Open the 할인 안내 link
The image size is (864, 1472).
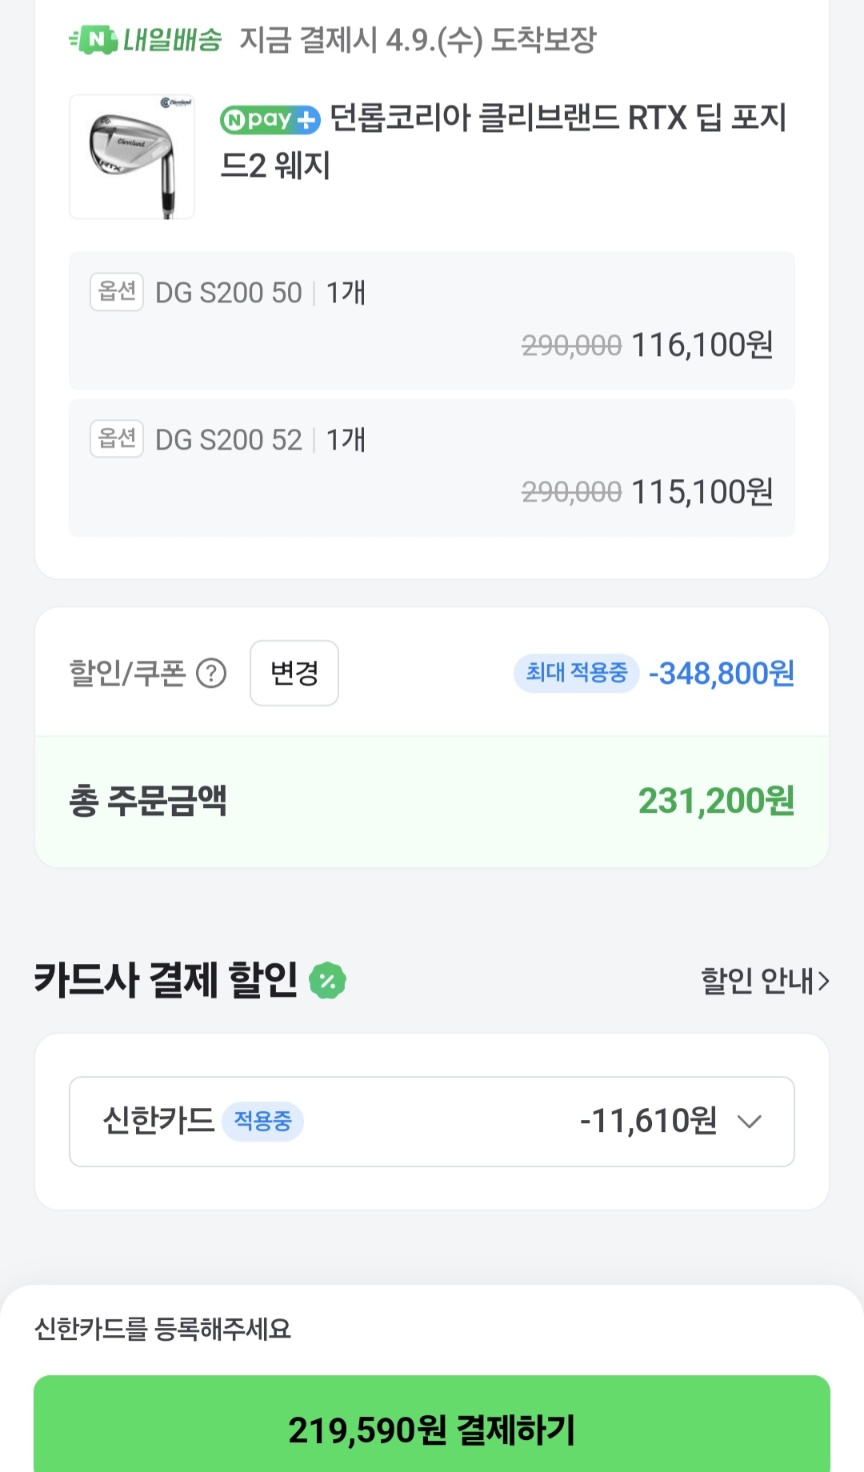pos(764,981)
